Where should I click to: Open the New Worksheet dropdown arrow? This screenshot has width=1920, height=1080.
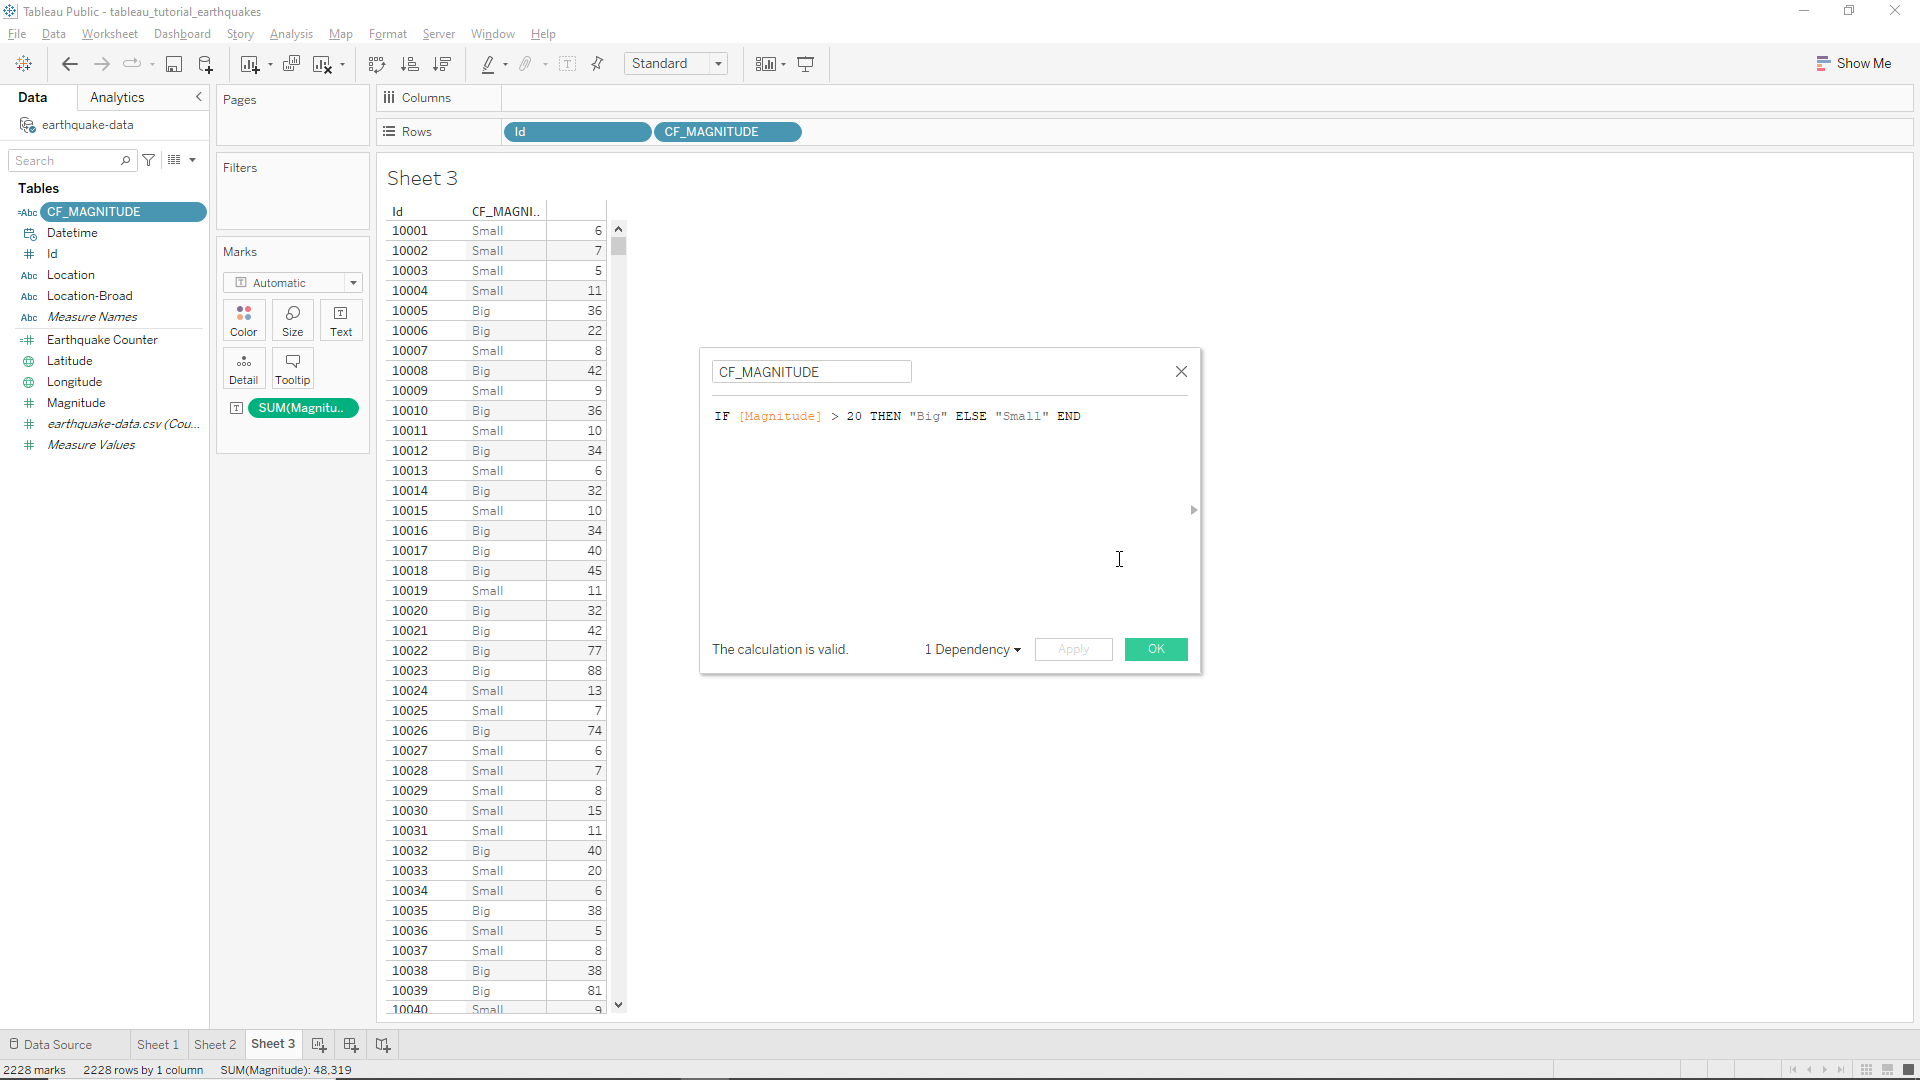(270, 65)
